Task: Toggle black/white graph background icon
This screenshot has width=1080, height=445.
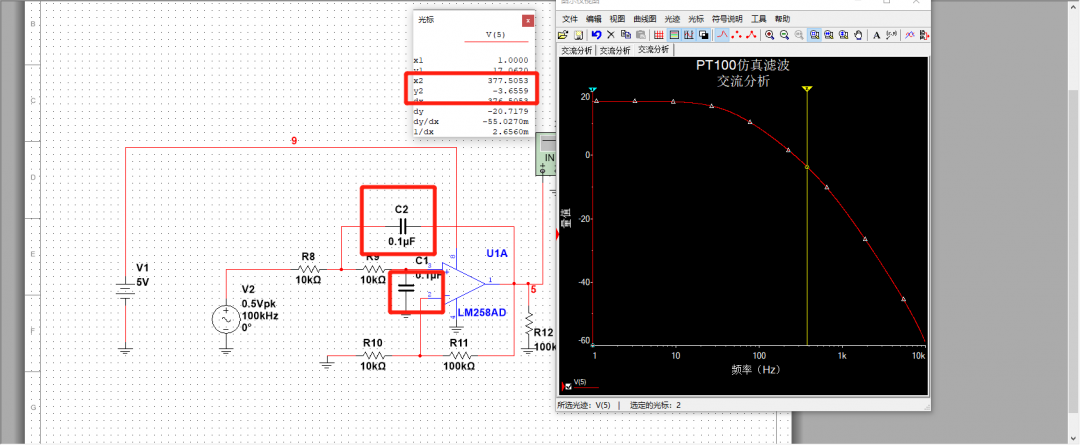Action: click(704, 34)
